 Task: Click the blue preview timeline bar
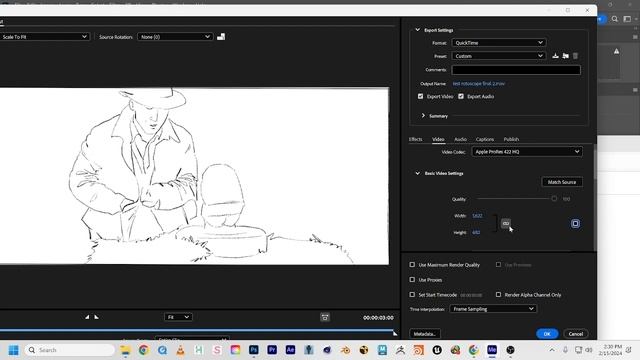197,330
